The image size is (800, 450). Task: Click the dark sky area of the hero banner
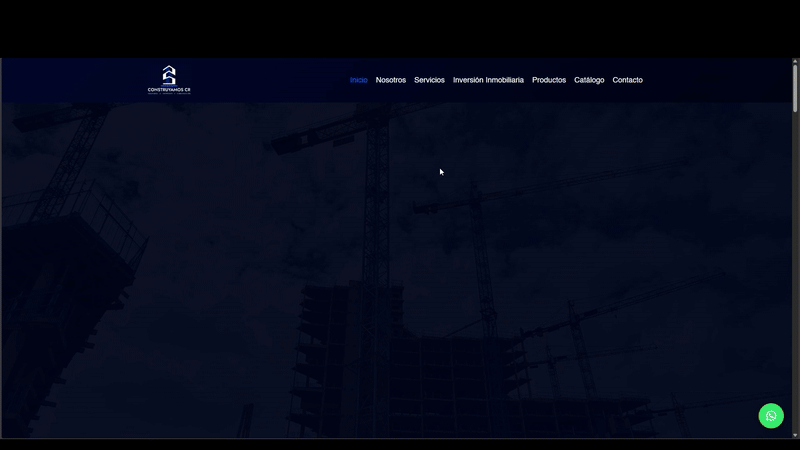(x=620, y=140)
